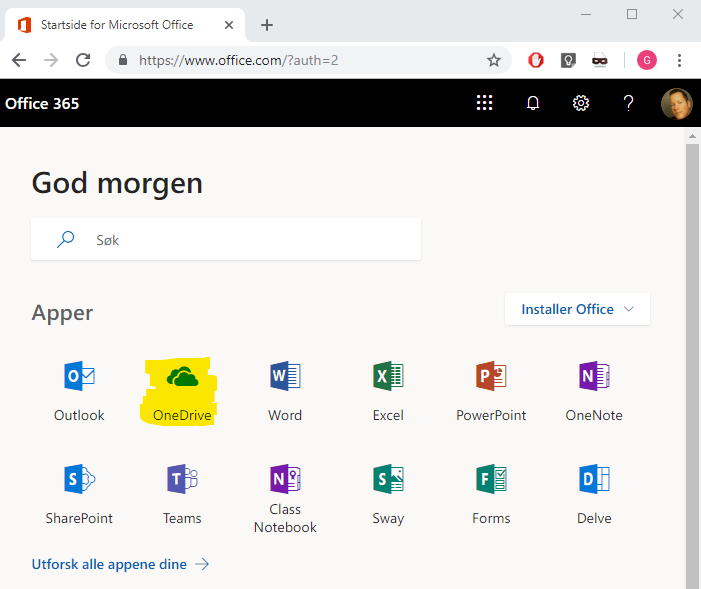Click the masked-face extension icon

600,60
